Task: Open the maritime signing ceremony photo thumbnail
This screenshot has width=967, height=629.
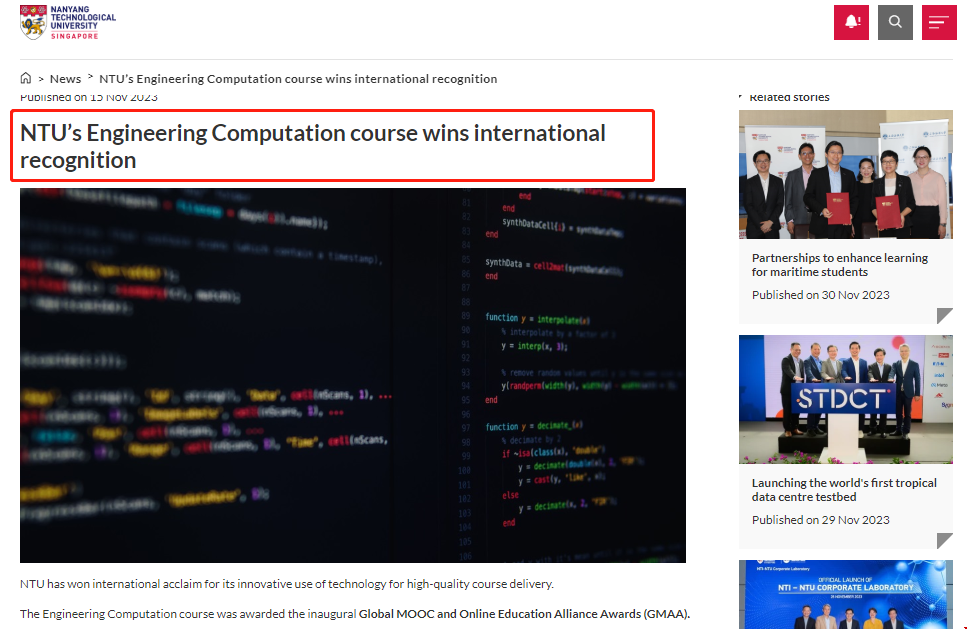Action: coord(845,174)
